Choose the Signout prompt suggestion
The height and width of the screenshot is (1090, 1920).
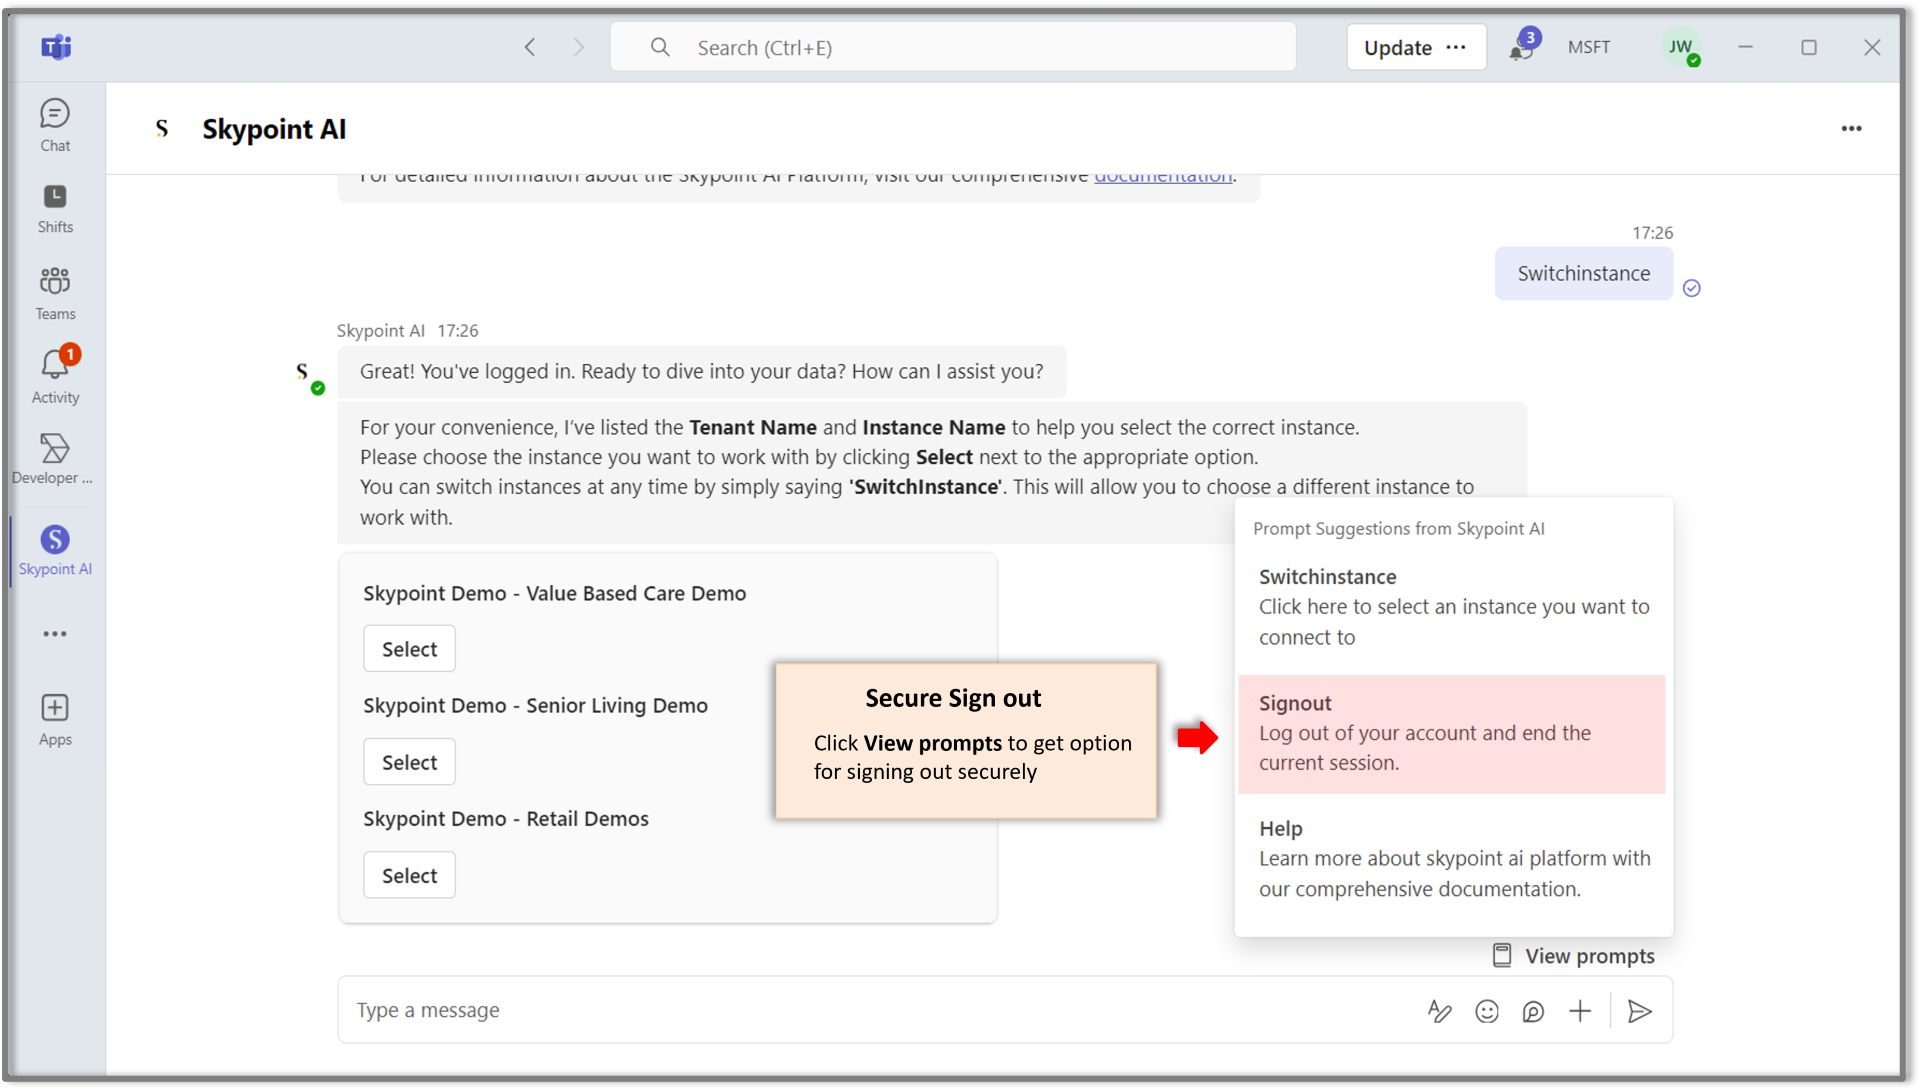pos(1451,734)
